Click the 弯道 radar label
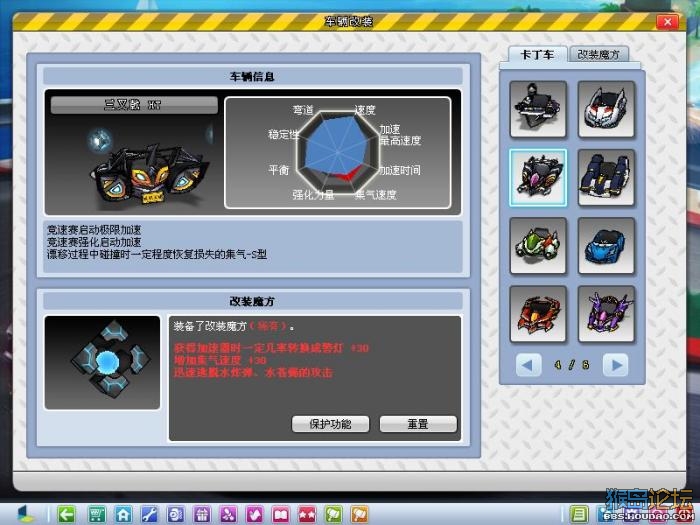 (303, 110)
